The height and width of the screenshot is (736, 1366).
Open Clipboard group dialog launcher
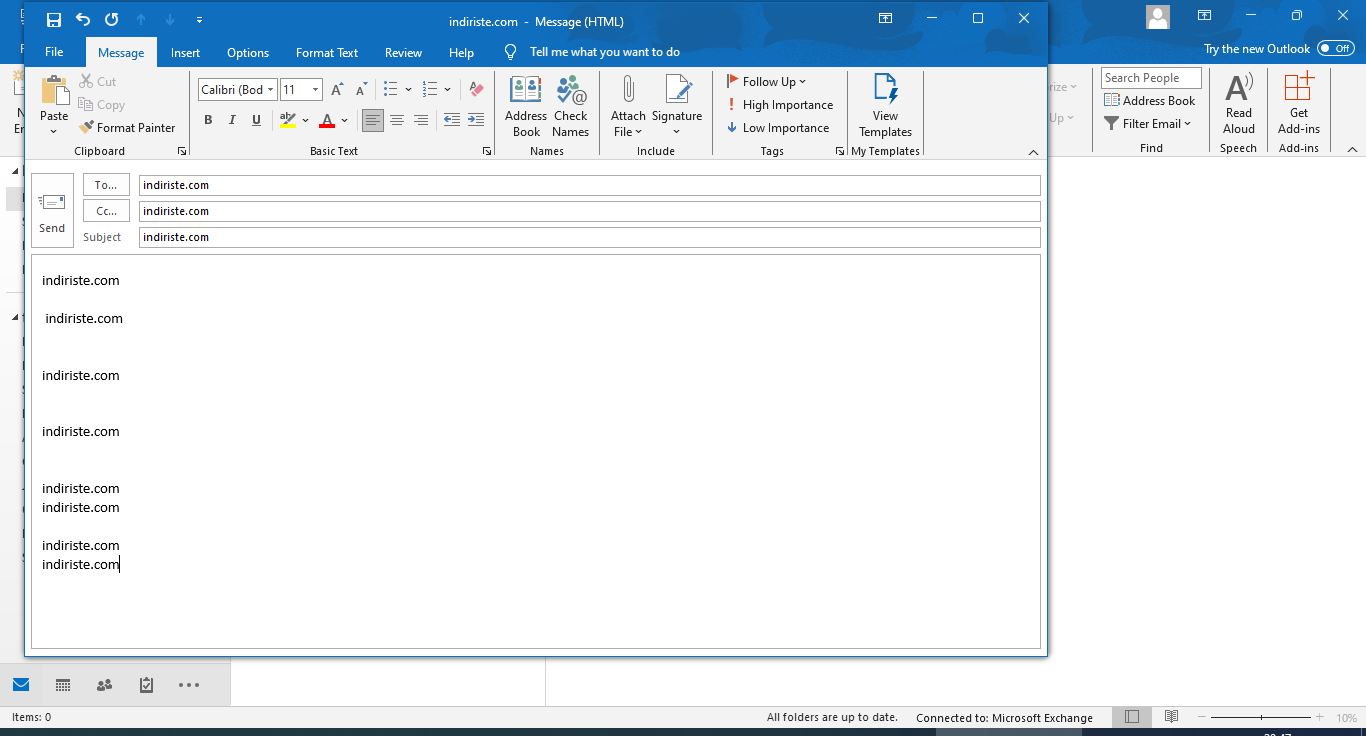tap(182, 151)
